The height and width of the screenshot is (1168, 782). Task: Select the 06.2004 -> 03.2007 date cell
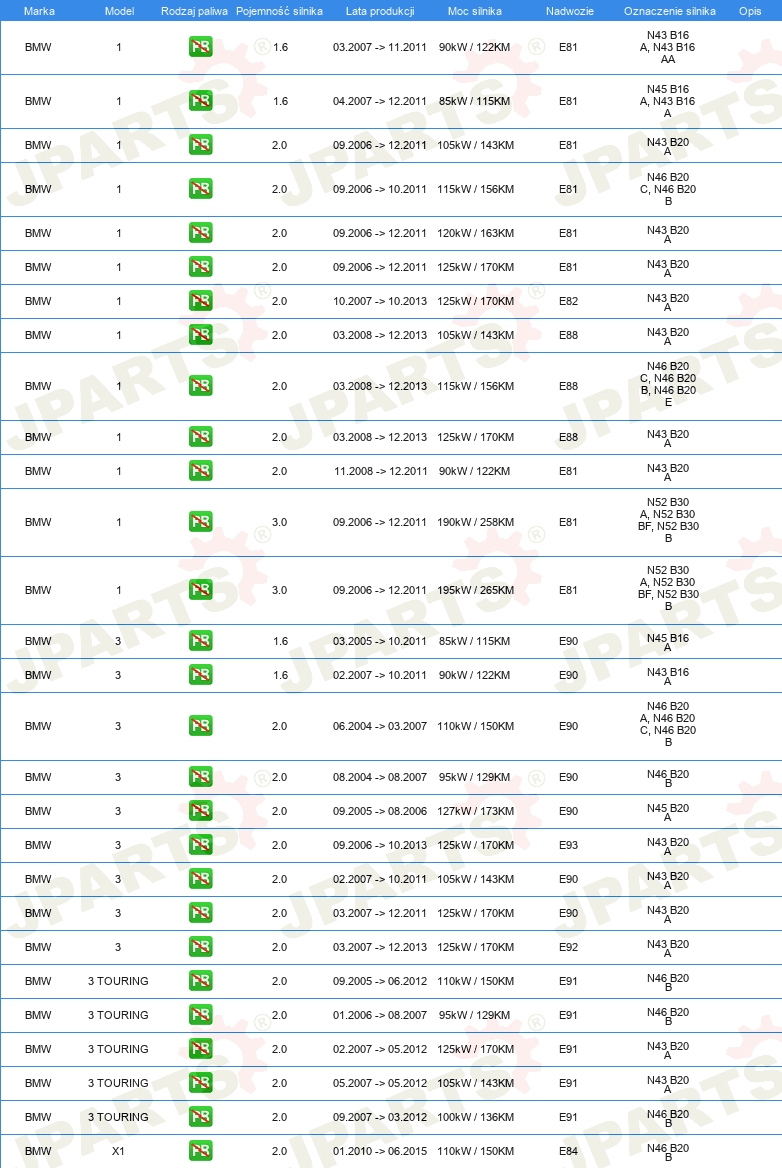(380, 726)
